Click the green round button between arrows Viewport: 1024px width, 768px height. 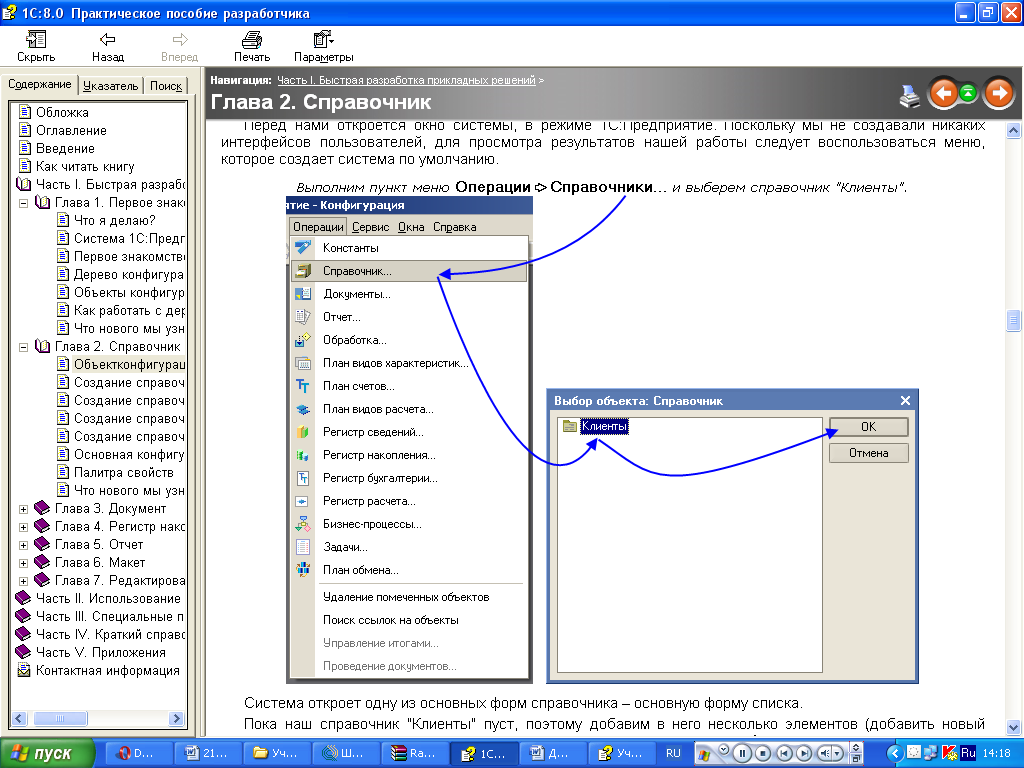969,94
